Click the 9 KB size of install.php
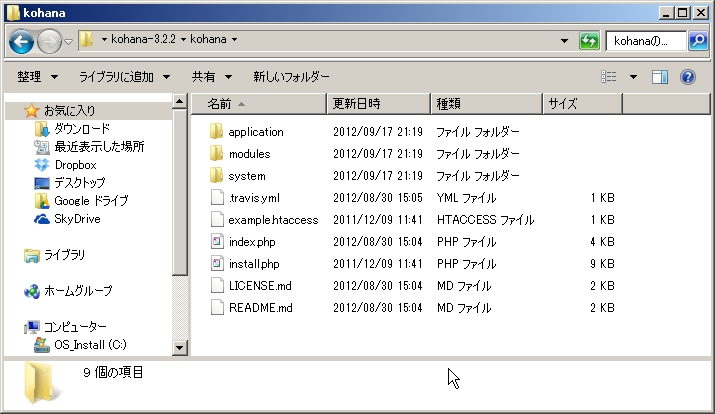 click(602, 264)
